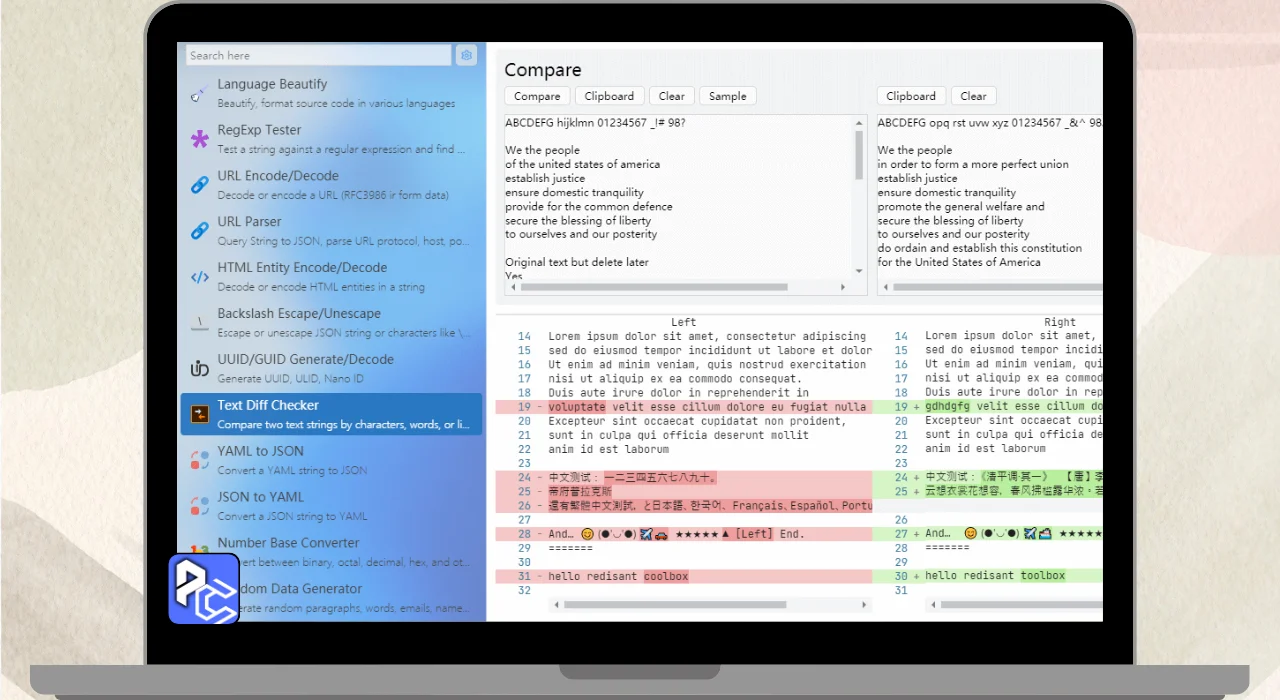Click the Search here input field

[319, 56]
